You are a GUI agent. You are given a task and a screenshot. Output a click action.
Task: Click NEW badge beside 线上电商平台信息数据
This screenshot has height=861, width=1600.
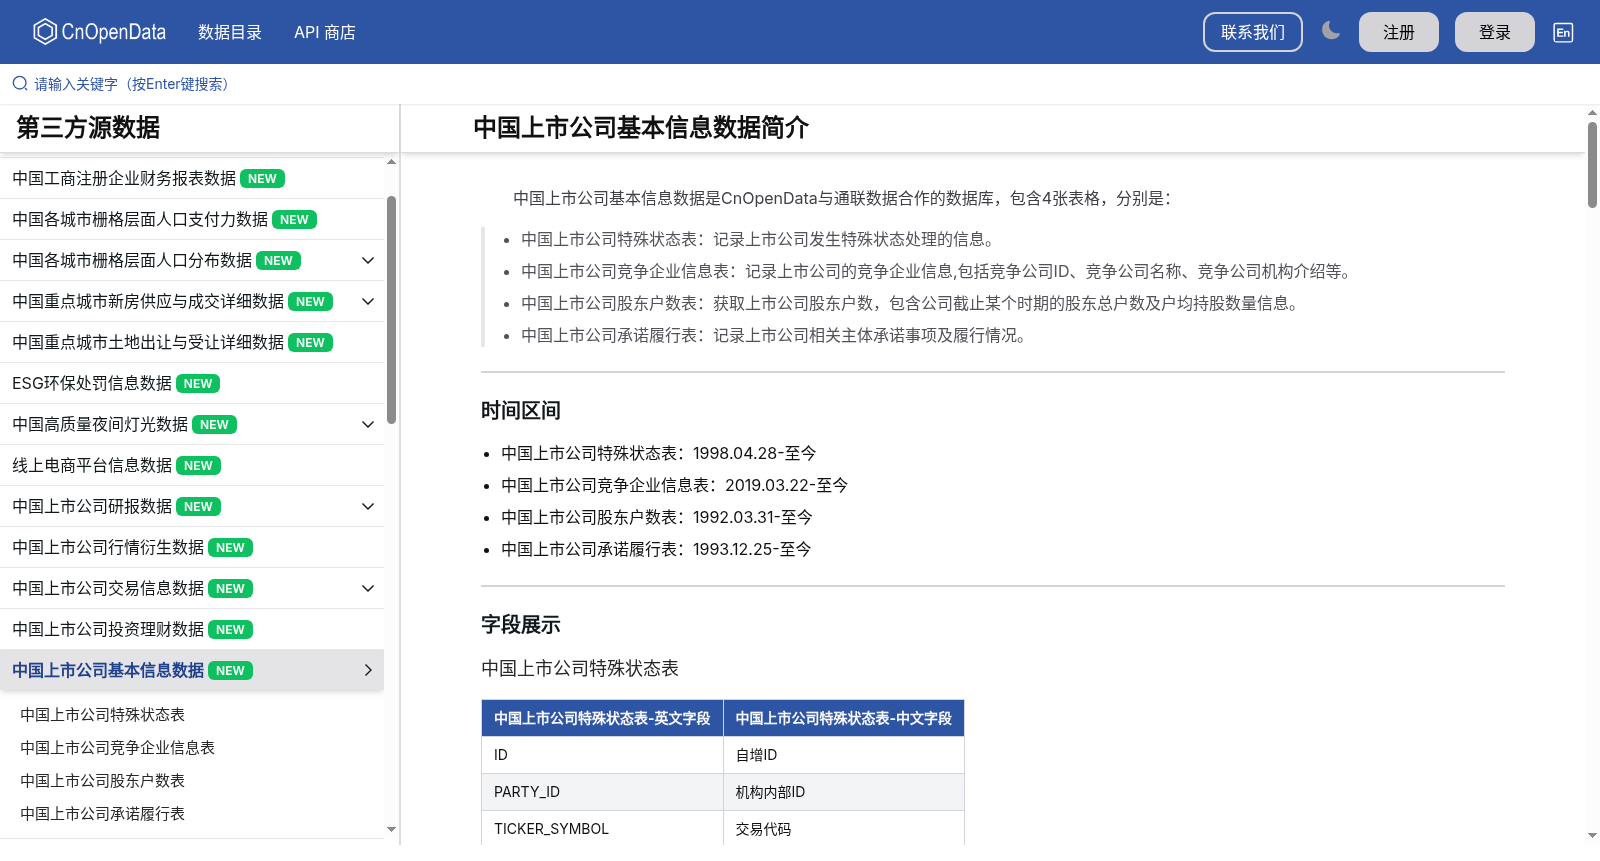(x=198, y=465)
